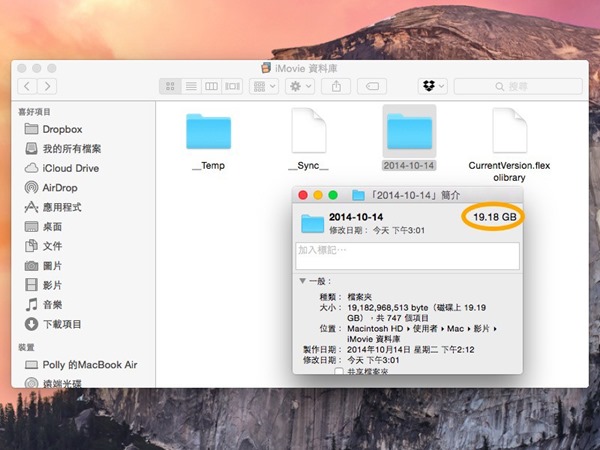Click the Share toolbar button
The height and width of the screenshot is (450, 600).
click(x=336, y=86)
